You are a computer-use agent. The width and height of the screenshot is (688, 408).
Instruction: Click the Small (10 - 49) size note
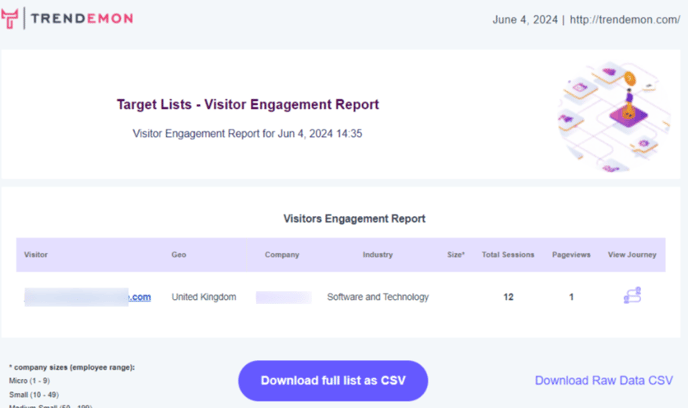click(x=34, y=395)
